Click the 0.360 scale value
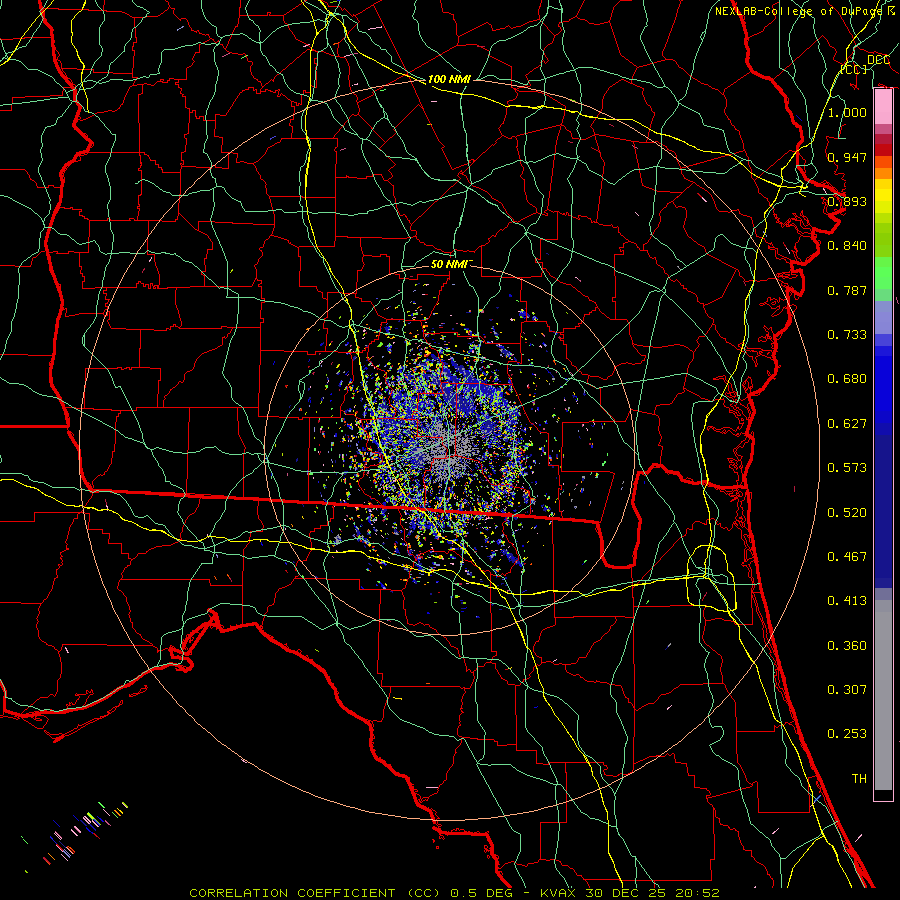The width and height of the screenshot is (900, 900). click(847, 645)
